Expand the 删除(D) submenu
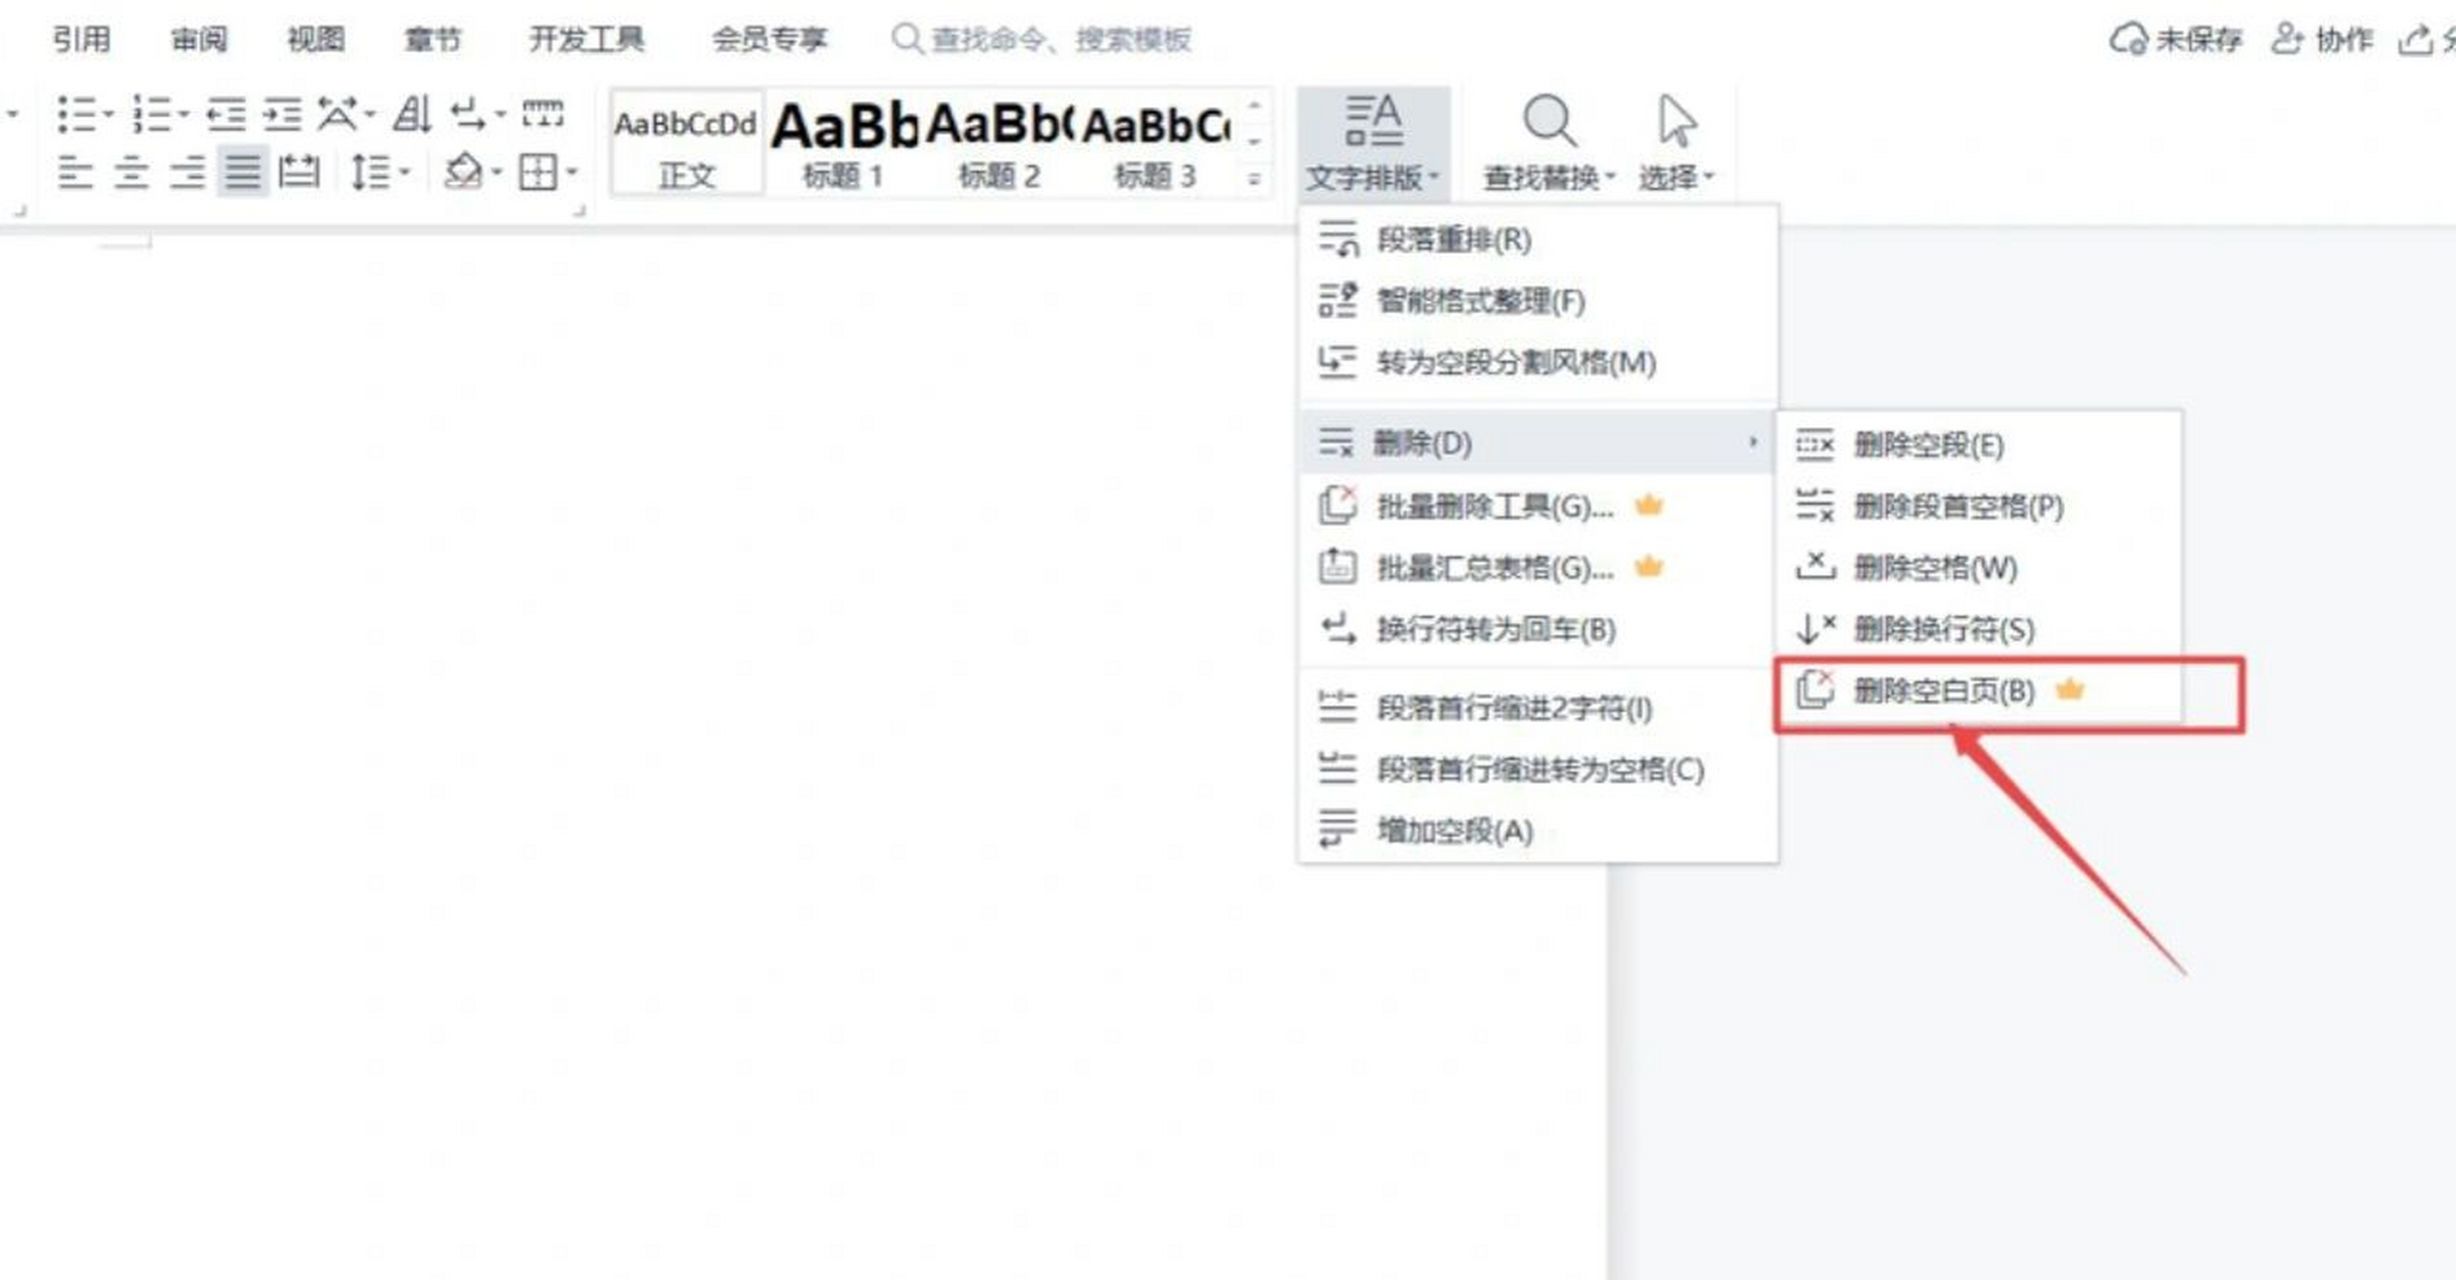 1420,444
